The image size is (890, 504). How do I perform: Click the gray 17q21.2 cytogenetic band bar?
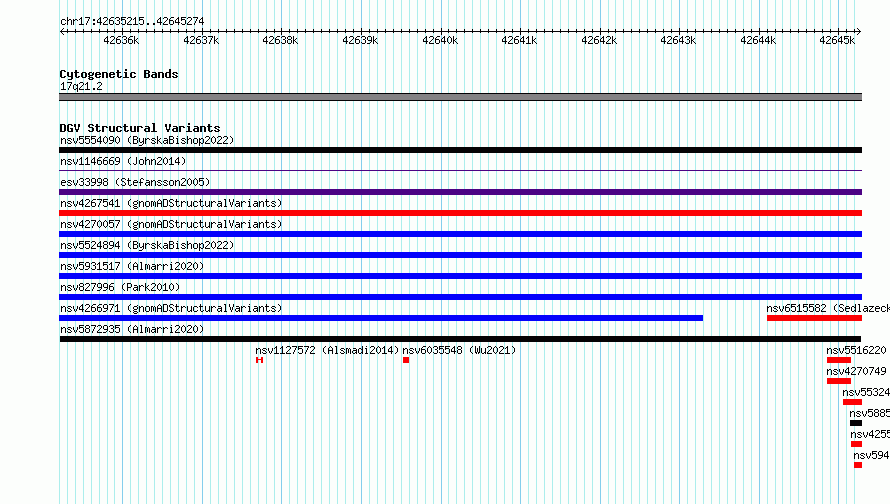[460, 97]
